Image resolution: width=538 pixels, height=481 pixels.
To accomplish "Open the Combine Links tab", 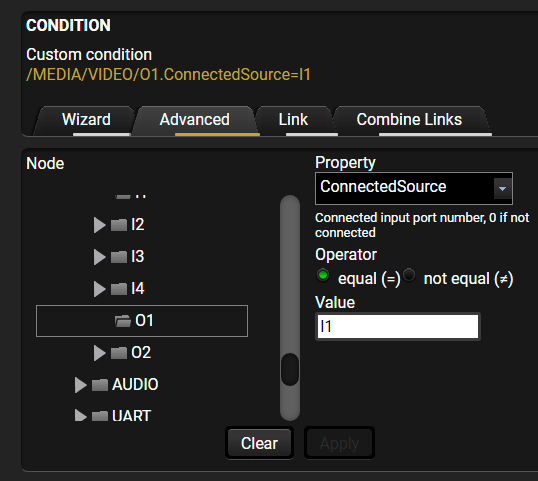I will point(409,120).
